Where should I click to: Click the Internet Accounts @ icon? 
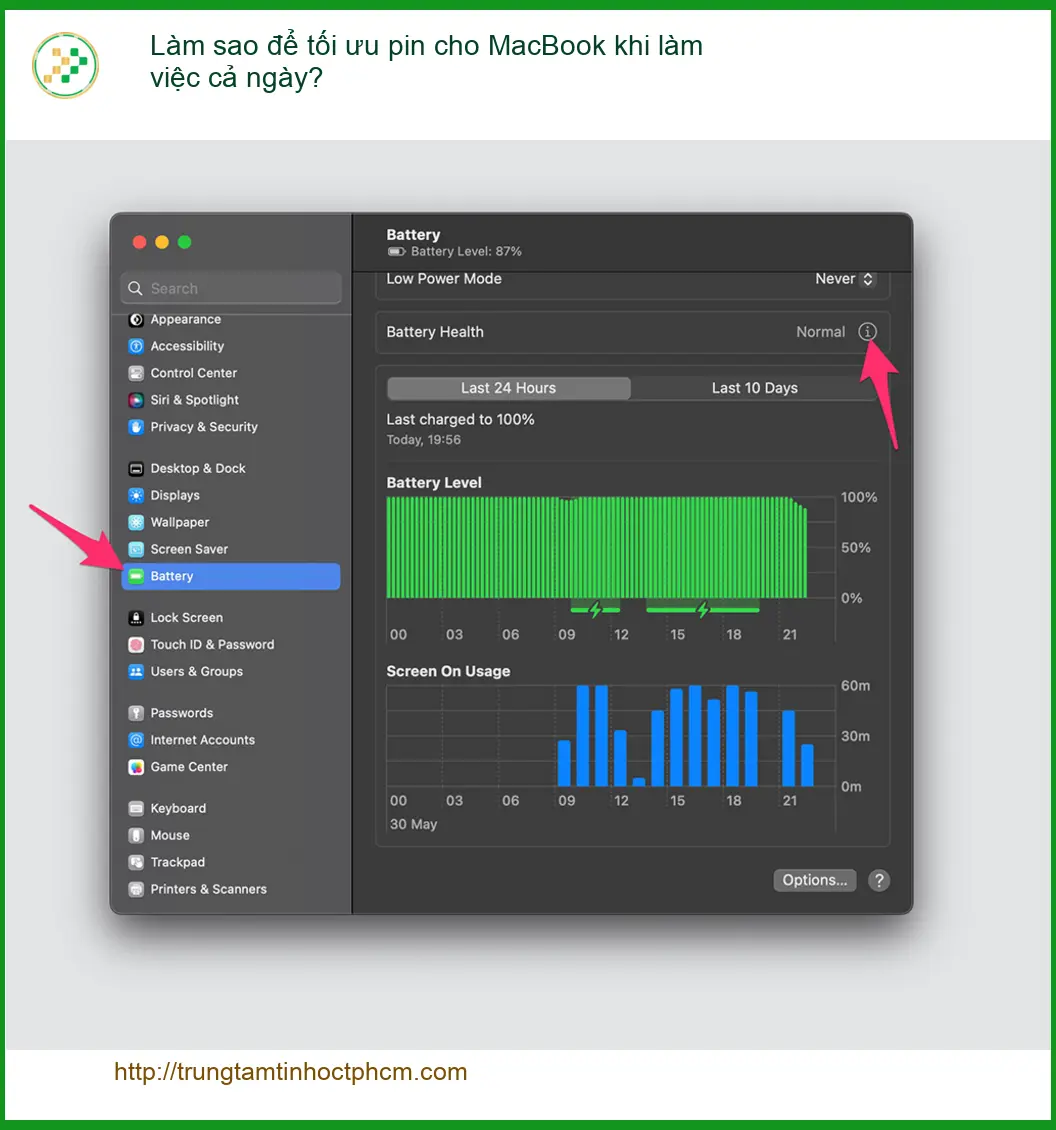click(x=136, y=740)
